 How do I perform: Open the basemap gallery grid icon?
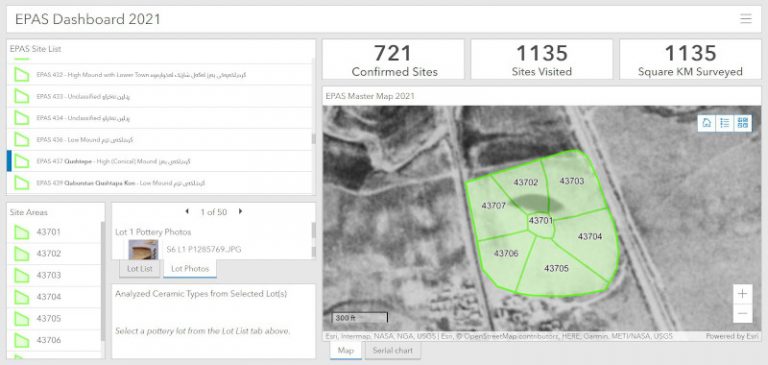743,123
